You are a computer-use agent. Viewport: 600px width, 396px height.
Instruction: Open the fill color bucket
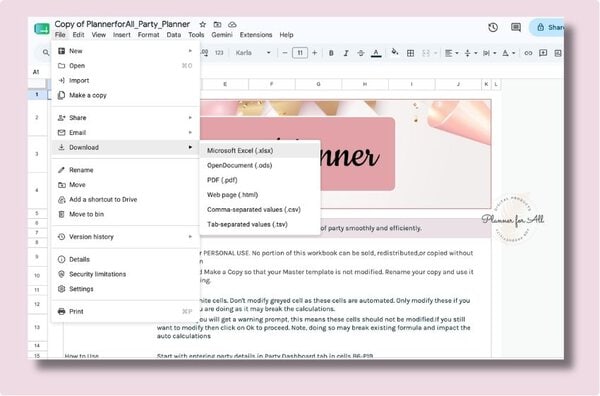tap(395, 52)
